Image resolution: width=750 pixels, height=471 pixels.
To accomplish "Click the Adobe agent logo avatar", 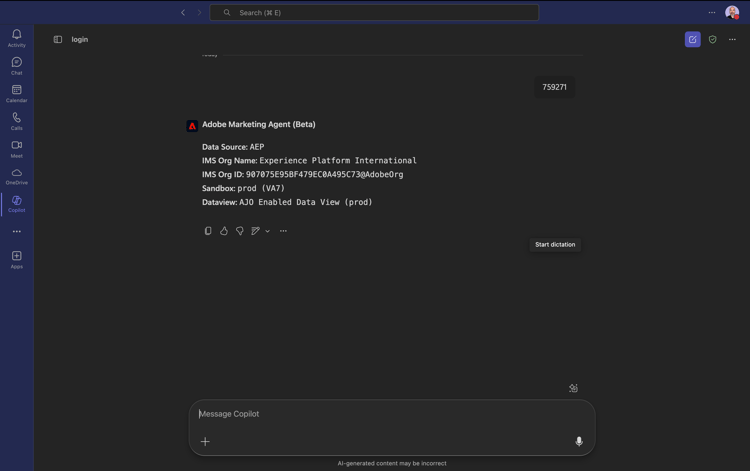I will tap(192, 126).
